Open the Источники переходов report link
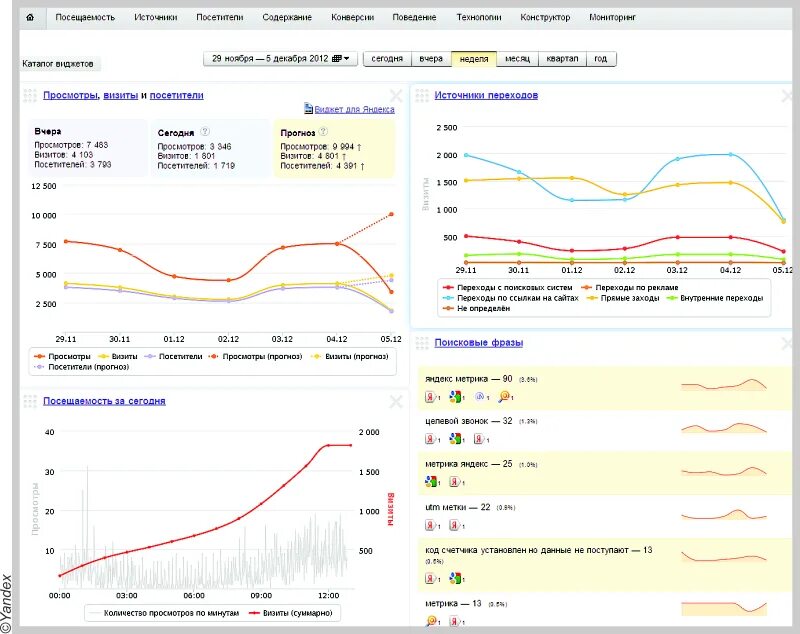The height and width of the screenshot is (634, 800). [486, 95]
